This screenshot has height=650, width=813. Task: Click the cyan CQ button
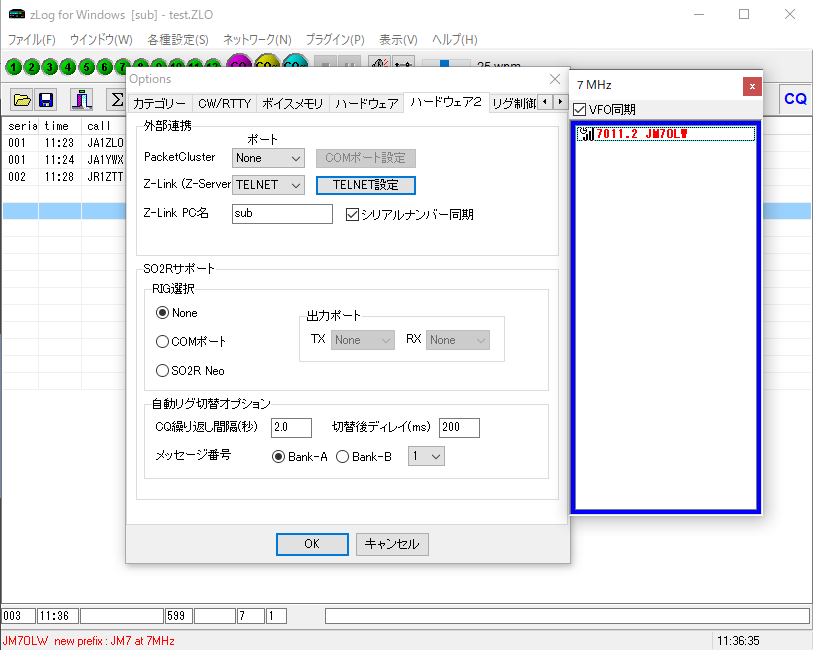(x=295, y=61)
